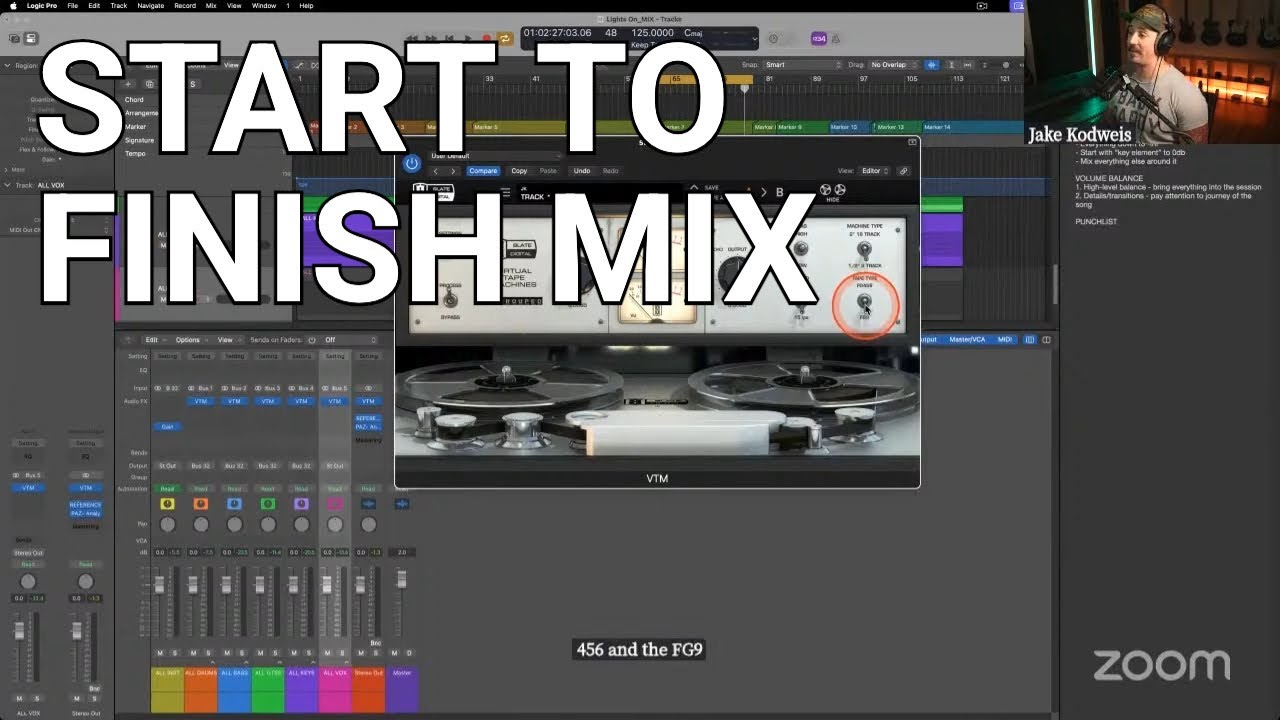This screenshot has height=720, width=1280.
Task: Flip the Process/Bypass switch
Action: tap(450, 298)
